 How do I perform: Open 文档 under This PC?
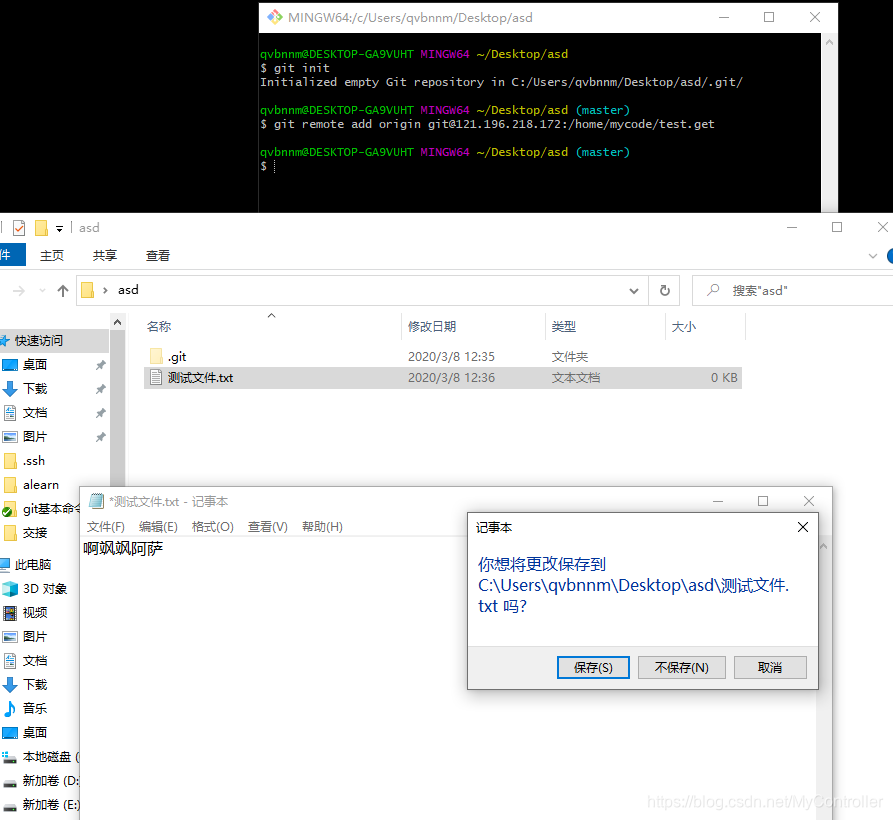click(35, 661)
